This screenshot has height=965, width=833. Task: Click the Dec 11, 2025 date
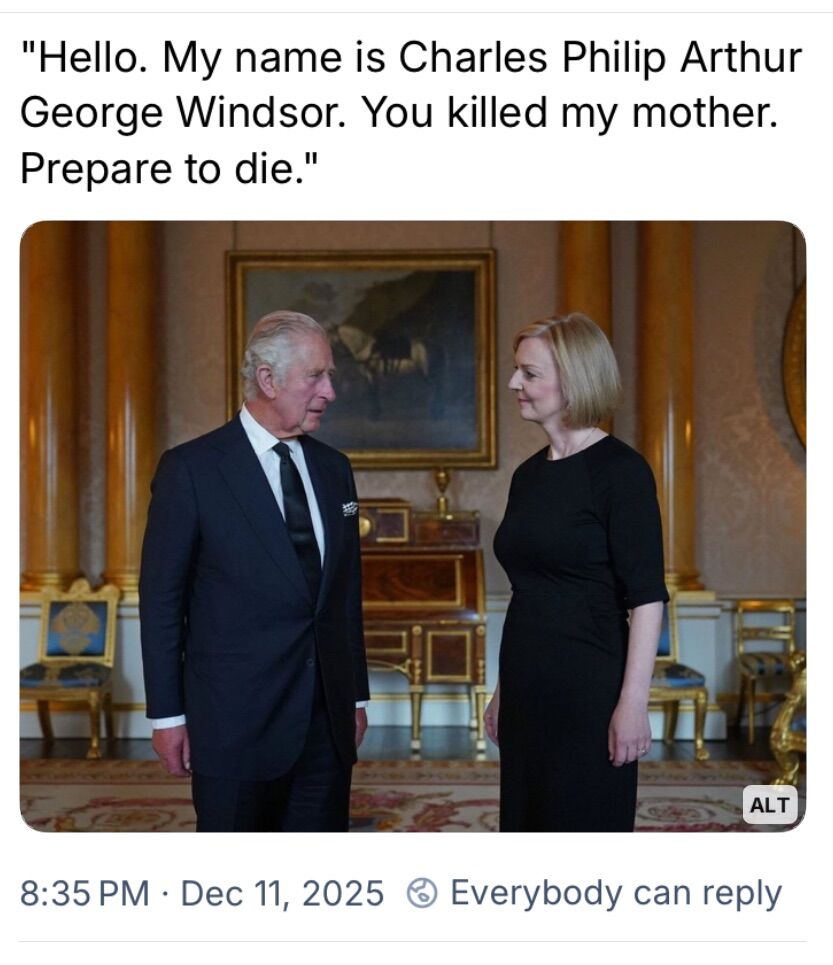tap(282, 893)
